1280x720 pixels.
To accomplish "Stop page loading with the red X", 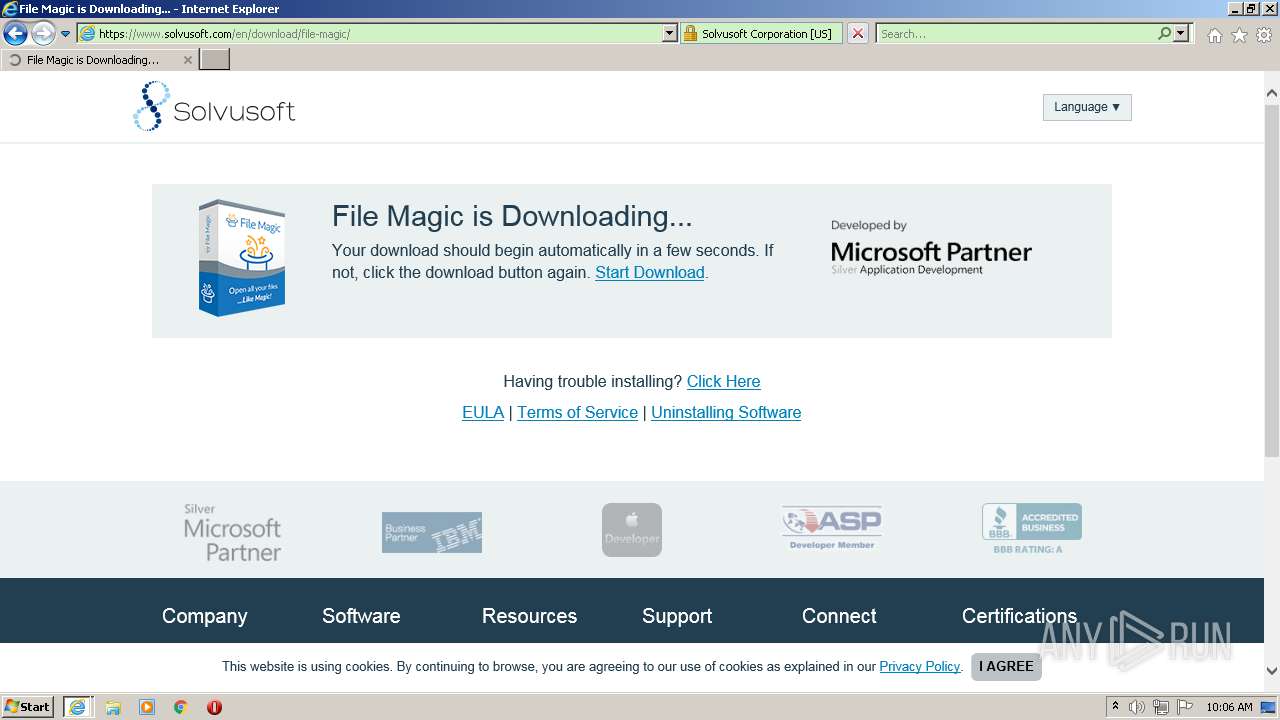I will (x=858, y=33).
